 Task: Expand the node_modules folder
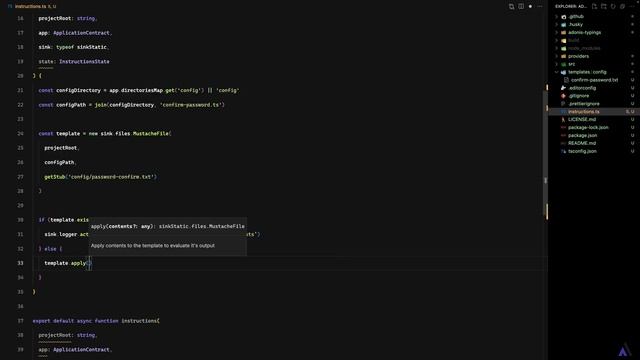click(x=557, y=48)
